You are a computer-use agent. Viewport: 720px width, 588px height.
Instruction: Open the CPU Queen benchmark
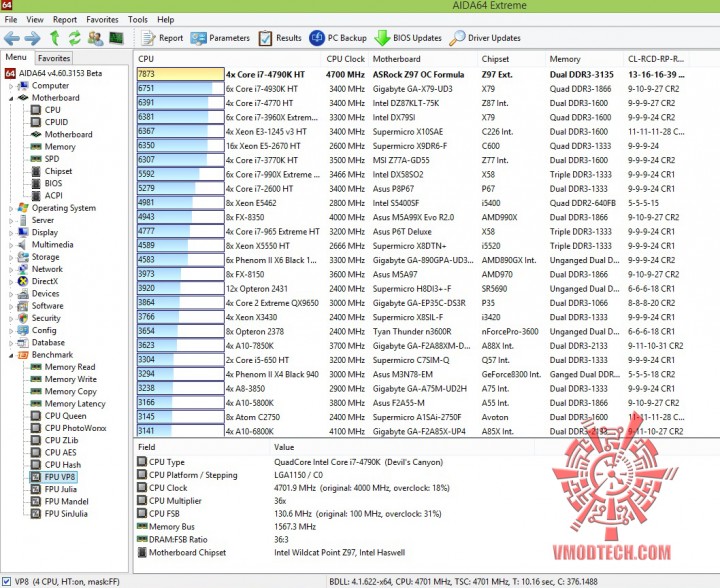click(x=65, y=416)
